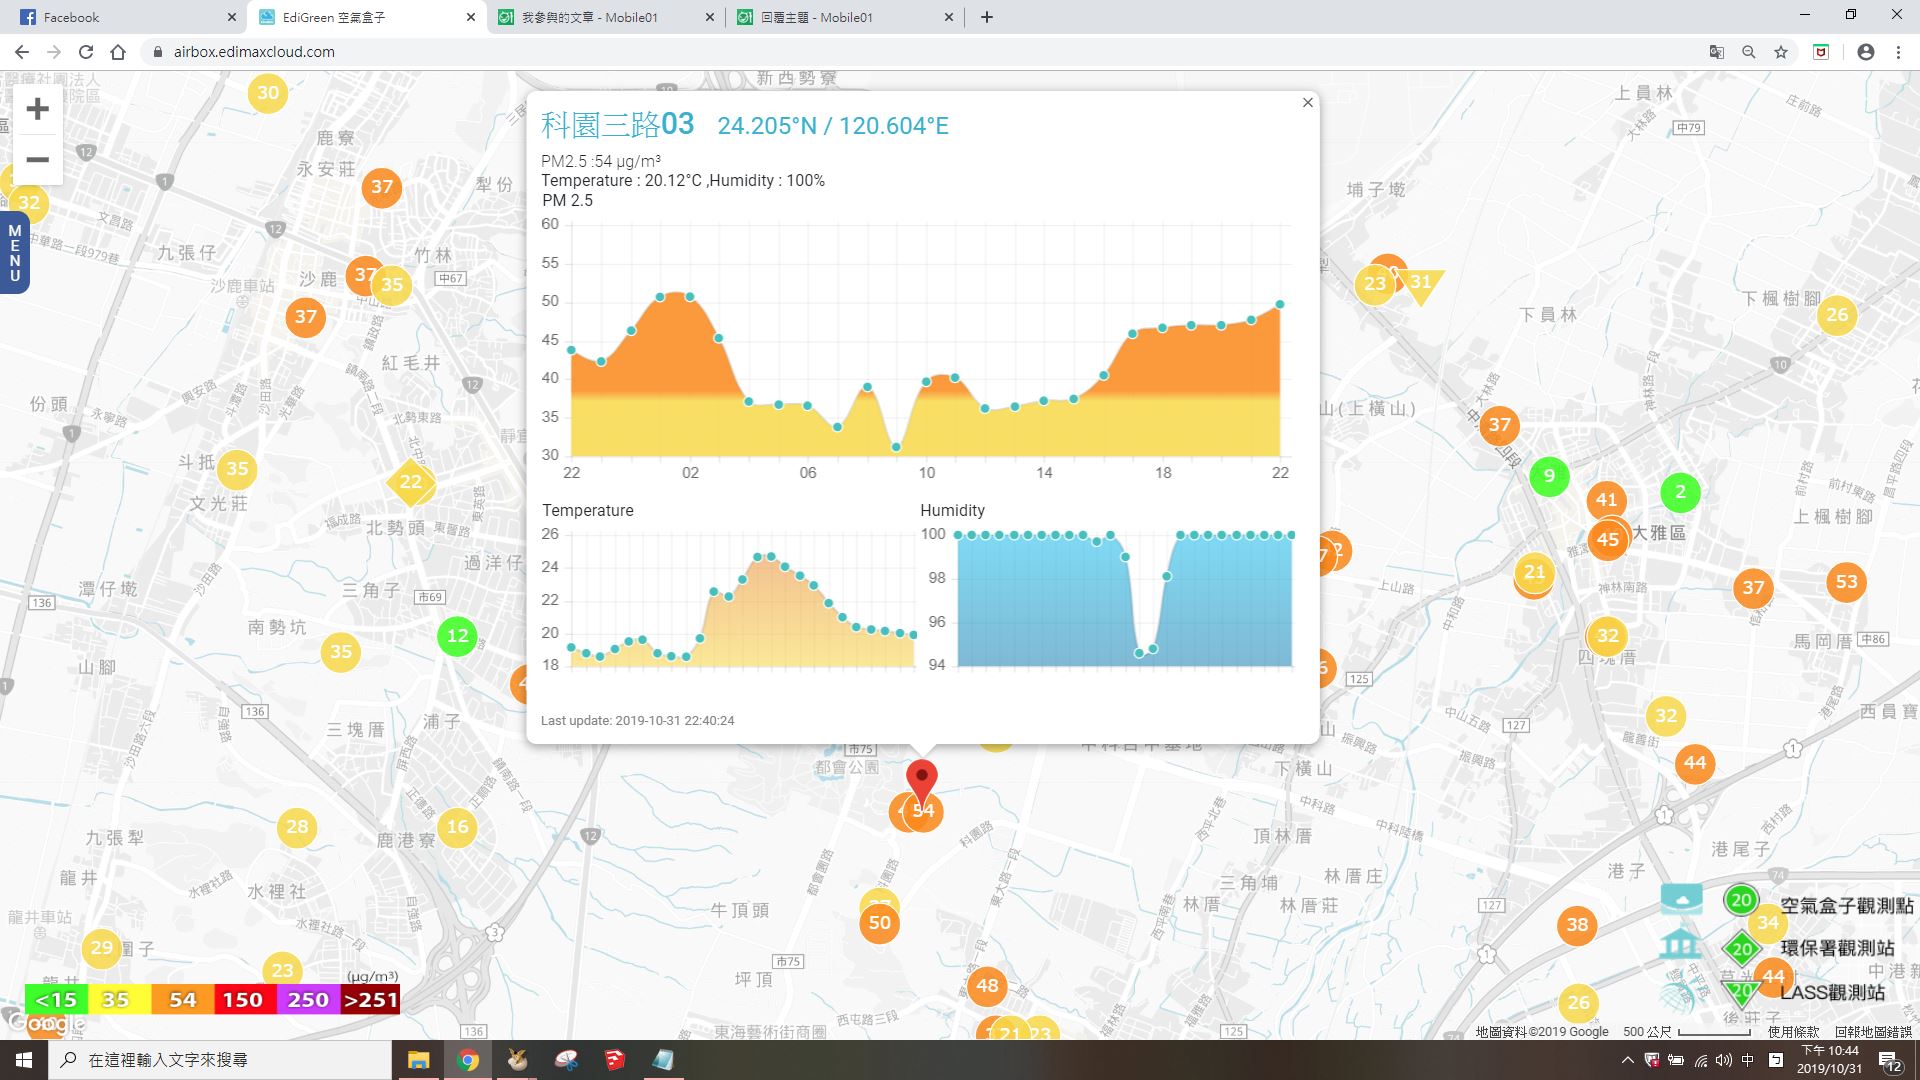Click the taskbar search box
The width and height of the screenshot is (1920, 1080).
tap(220, 1060)
